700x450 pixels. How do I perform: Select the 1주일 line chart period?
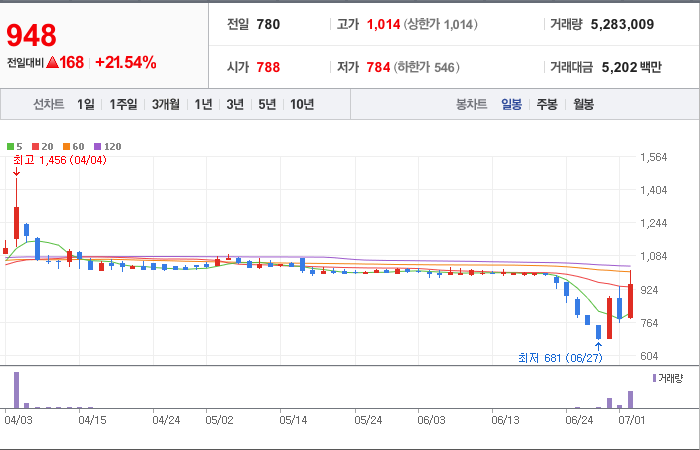[x=123, y=104]
